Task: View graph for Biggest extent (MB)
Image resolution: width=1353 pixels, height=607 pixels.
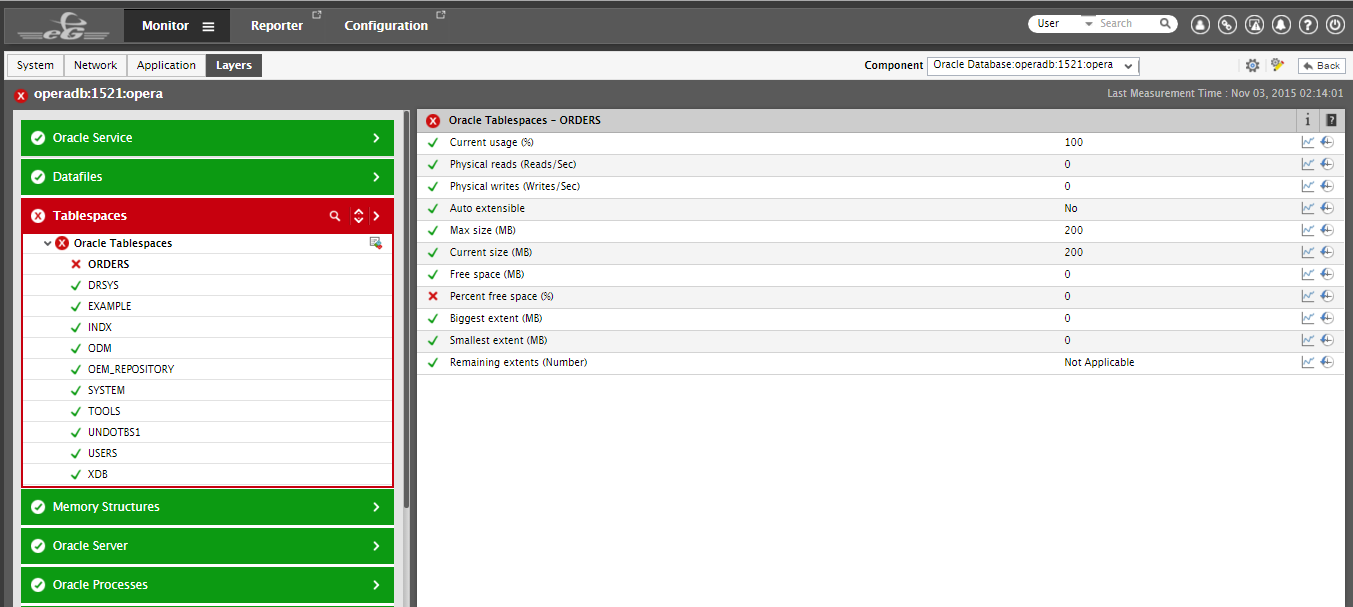Action: 1308,318
